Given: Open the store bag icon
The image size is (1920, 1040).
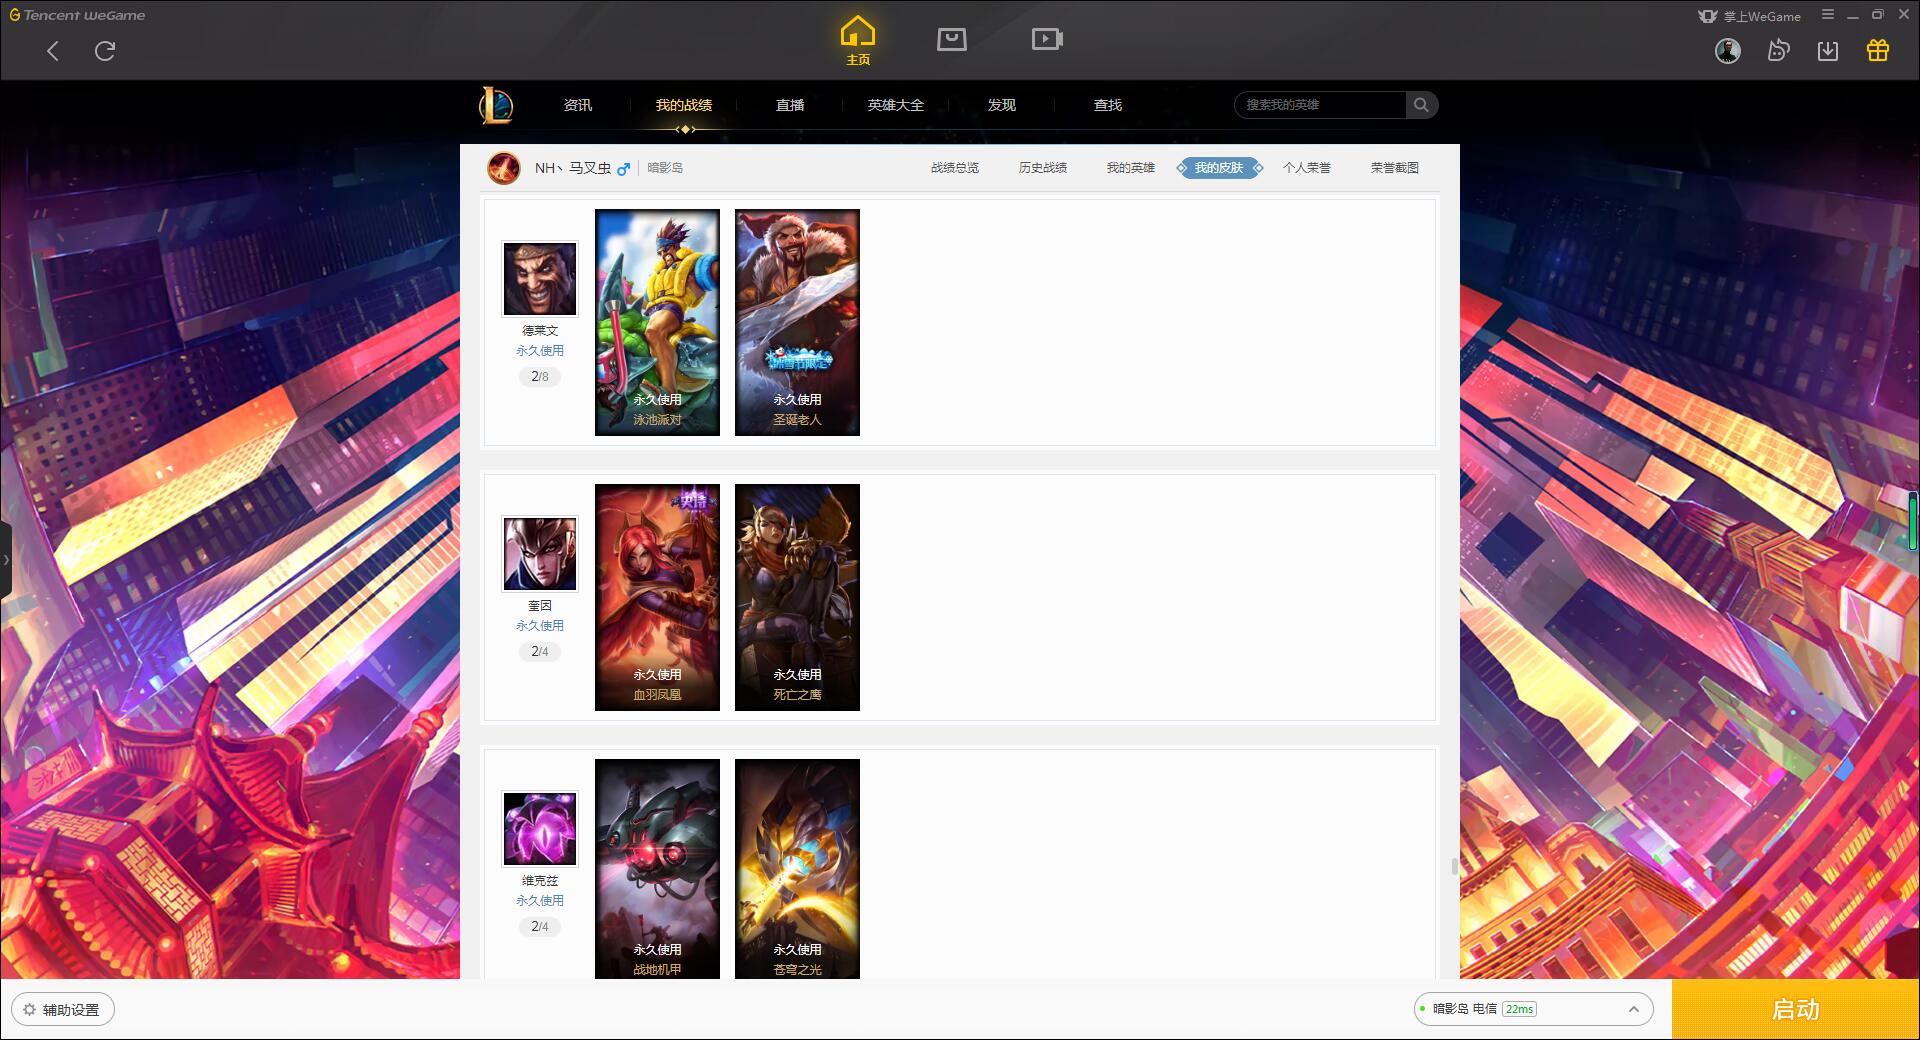Looking at the screenshot, I should pos(952,39).
